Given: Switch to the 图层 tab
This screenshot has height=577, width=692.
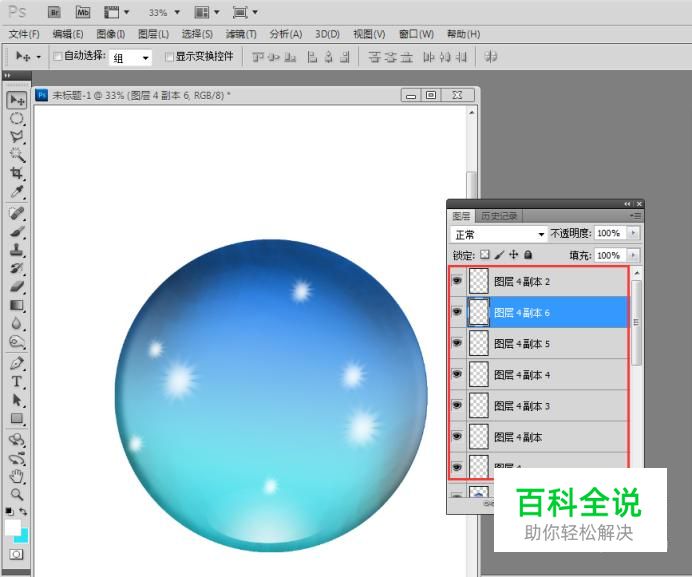Looking at the screenshot, I should [461, 216].
